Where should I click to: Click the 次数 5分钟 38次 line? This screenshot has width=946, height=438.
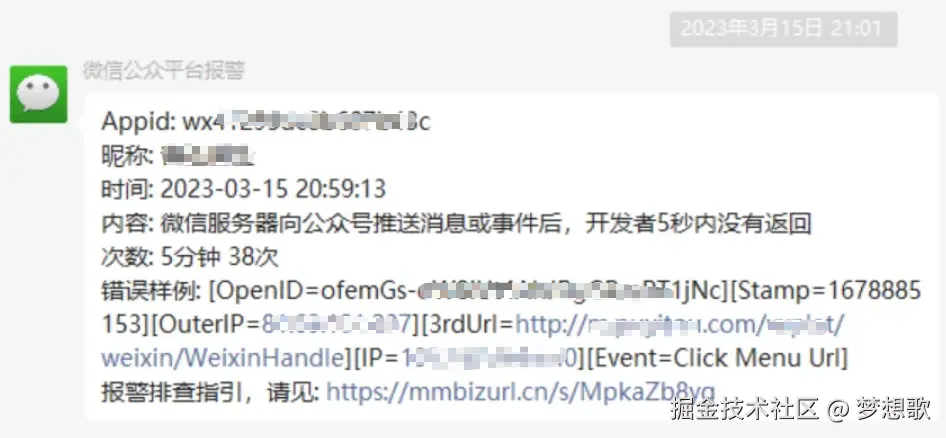tap(190, 258)
